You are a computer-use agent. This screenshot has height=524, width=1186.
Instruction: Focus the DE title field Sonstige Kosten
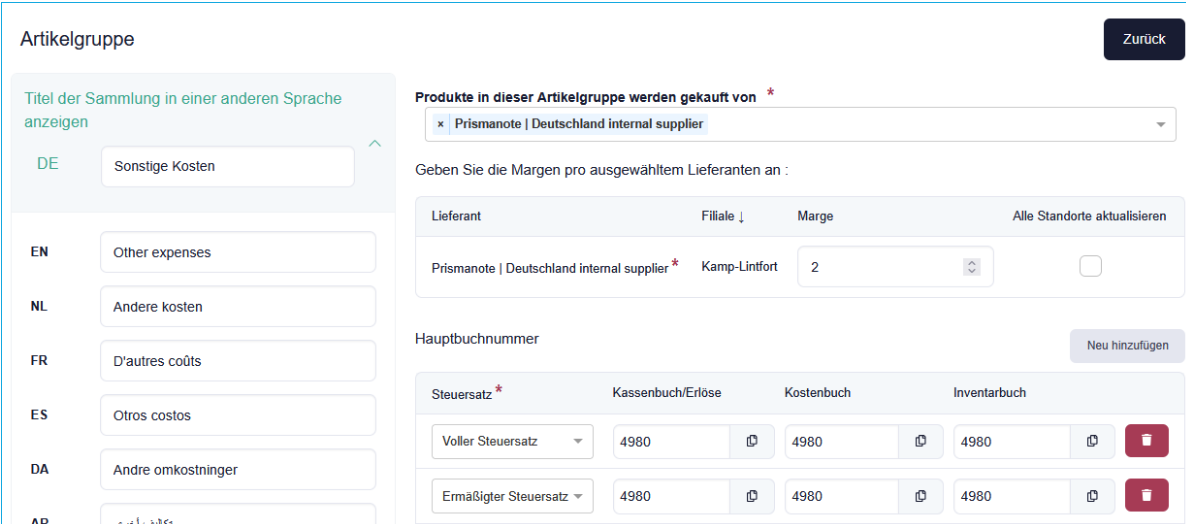click(227, 167)
